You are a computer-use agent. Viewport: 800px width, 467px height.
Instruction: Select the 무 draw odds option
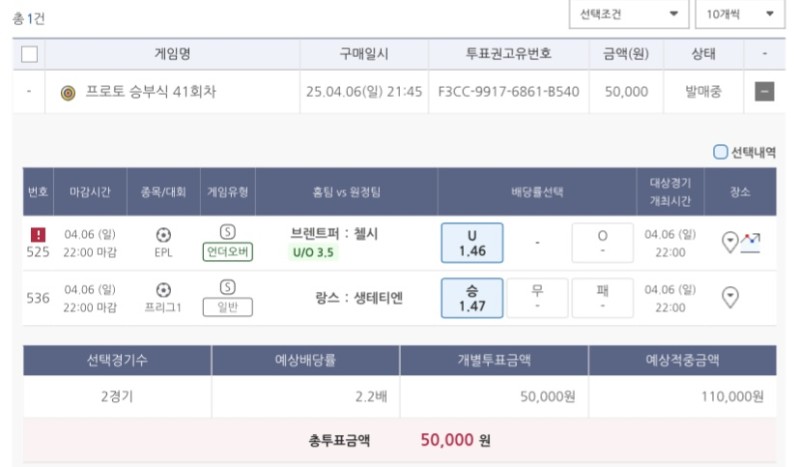537,297
